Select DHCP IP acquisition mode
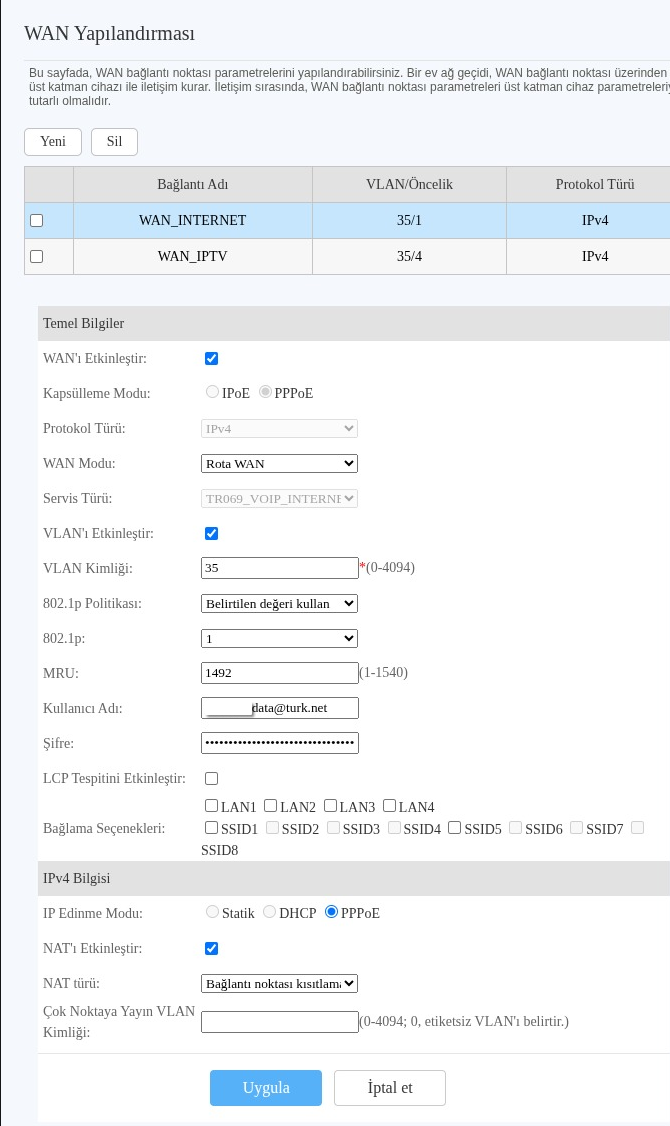This screenshot has width=670, height=1126. pyautogui.click(x=269, y=912)
